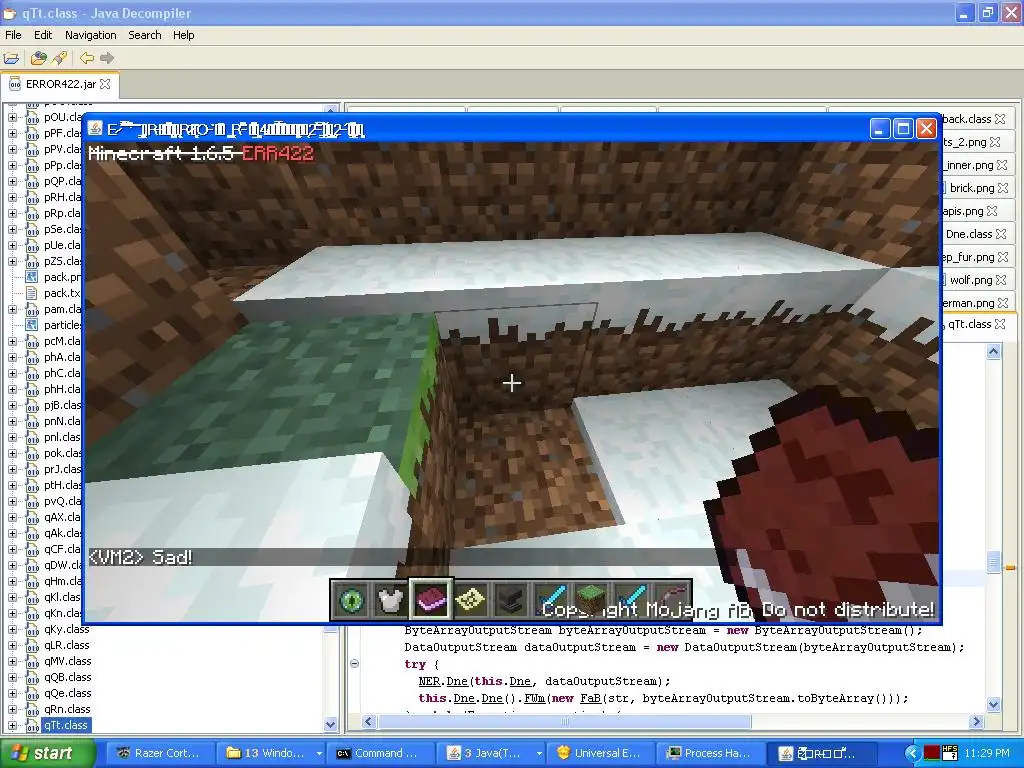Select qQe.class in the tree
The height and width of the screenshot is (768, 1024).
click(67, 694)
